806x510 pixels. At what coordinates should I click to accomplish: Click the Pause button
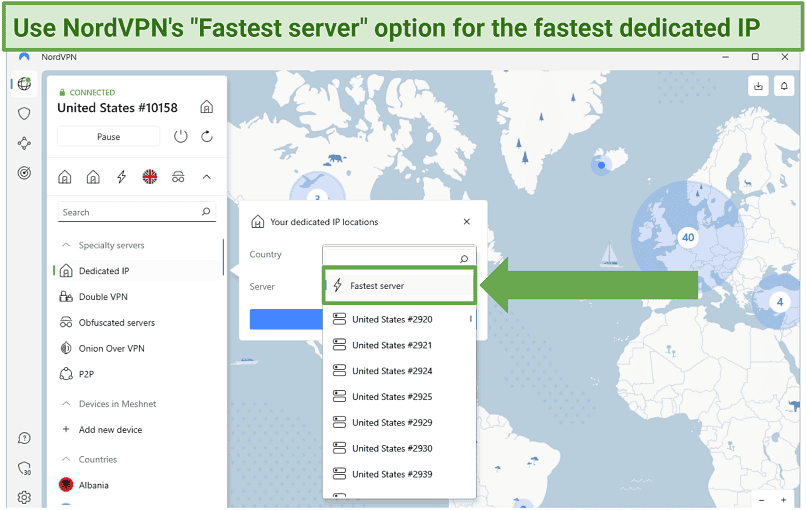pos(108,137)
